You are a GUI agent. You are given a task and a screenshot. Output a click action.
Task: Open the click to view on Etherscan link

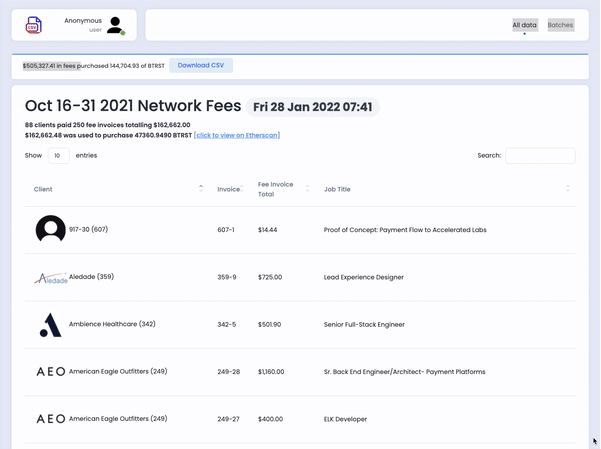click(237, 135)
